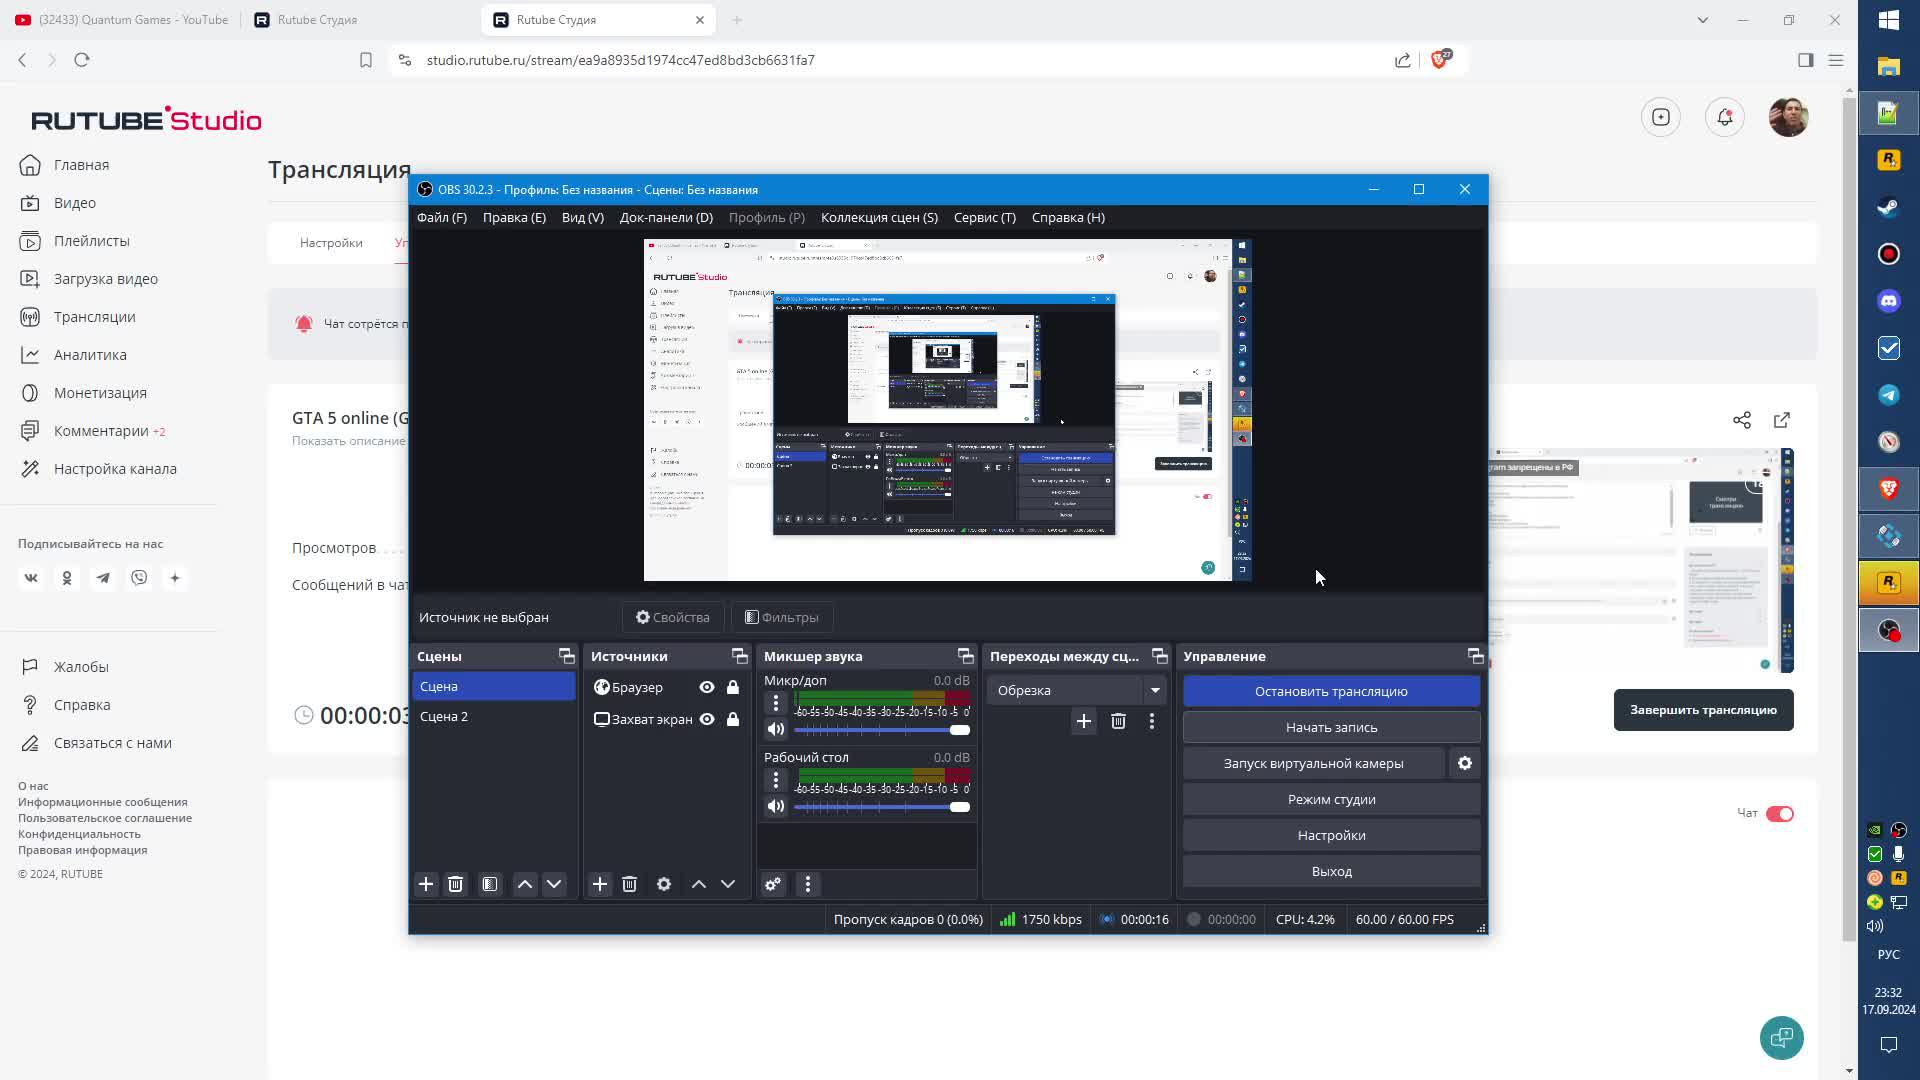Add a new source with plus icon
This screenshot has height=1080, width=1920.
pos(599,884)
